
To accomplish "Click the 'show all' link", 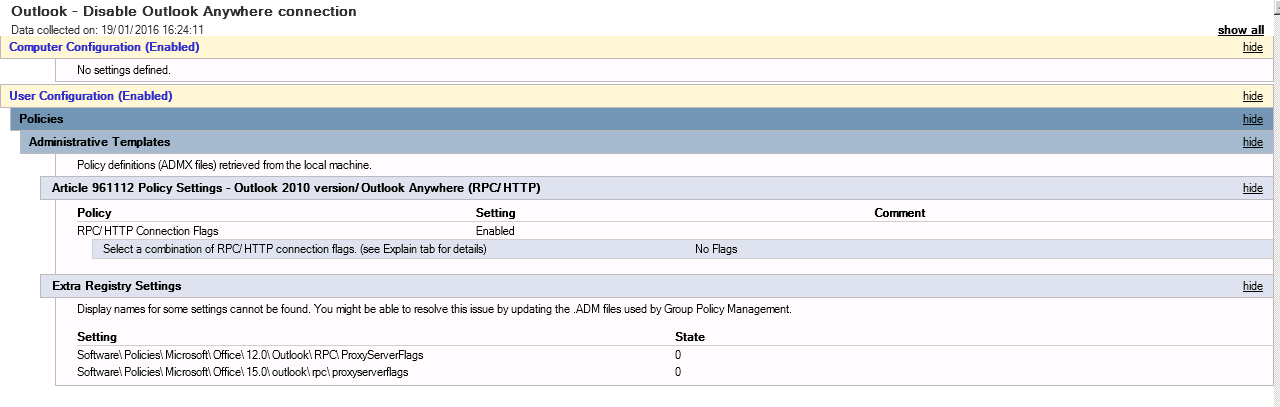I will tap(1240, 30).
